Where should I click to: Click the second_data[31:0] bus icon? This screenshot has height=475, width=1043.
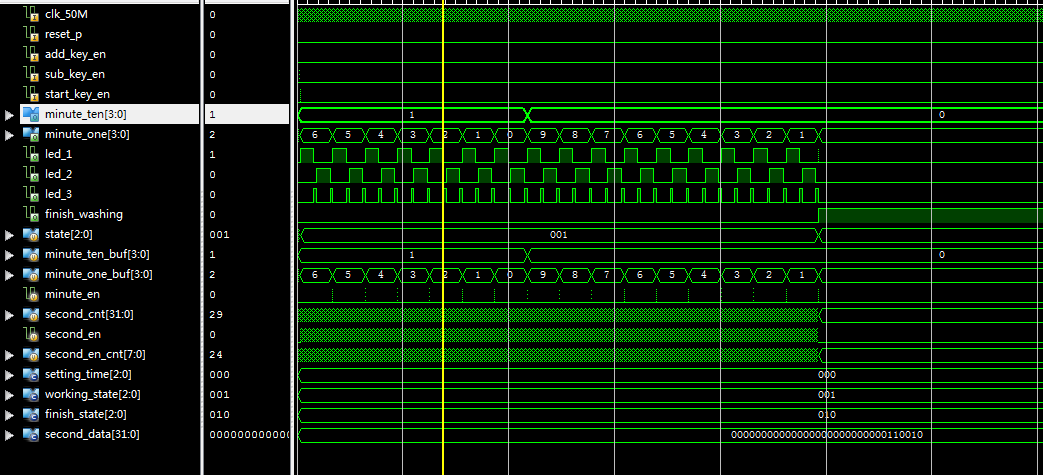pos(31,434)
